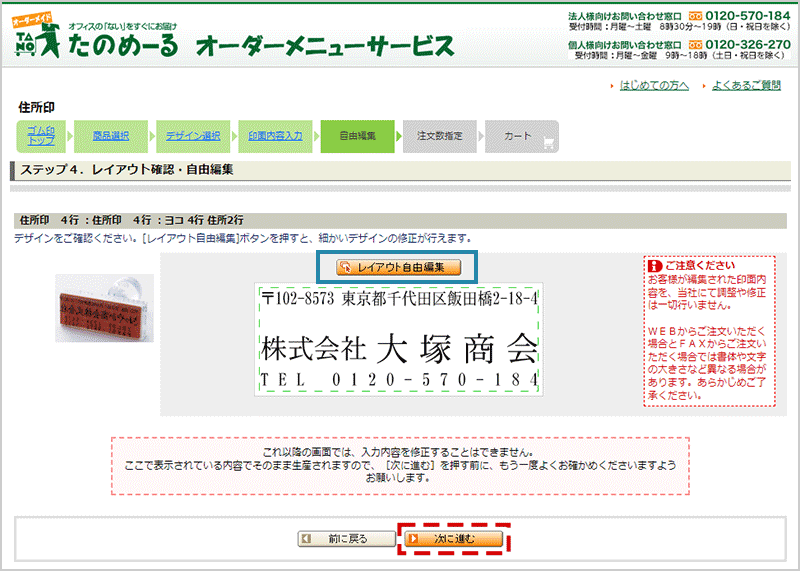Viewport: 800px width, 571px height.
Task: Click the Tanomail runner mascot logo
Action: (38, 37)
